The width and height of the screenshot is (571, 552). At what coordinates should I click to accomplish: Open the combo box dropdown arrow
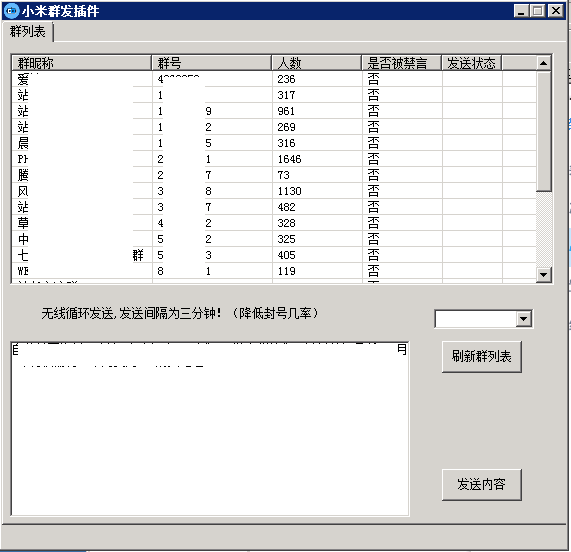tap(524, 319)
